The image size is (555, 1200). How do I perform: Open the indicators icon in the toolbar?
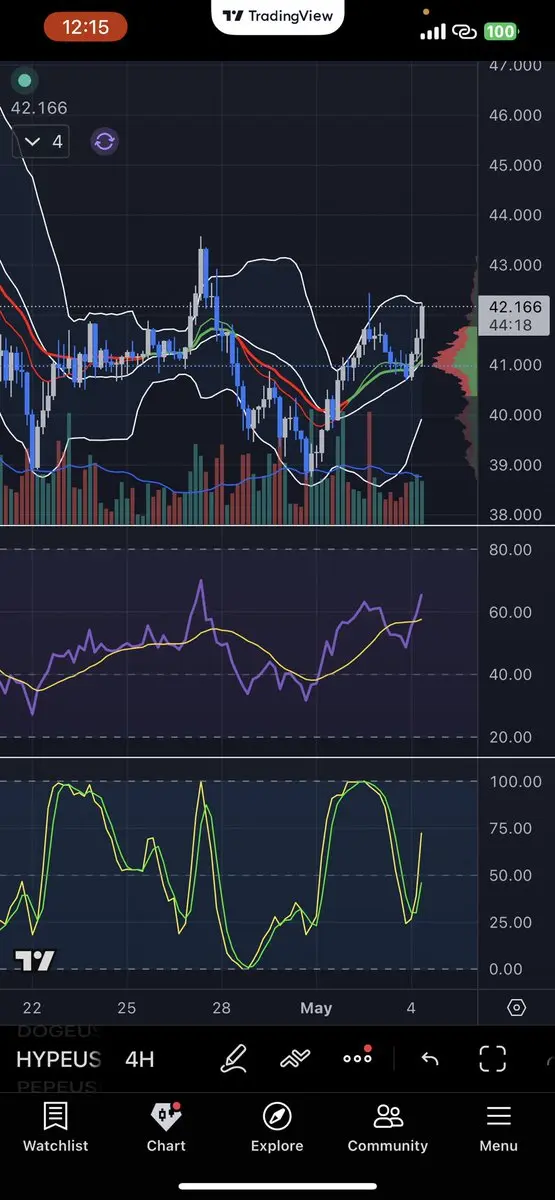(295, 1059)
